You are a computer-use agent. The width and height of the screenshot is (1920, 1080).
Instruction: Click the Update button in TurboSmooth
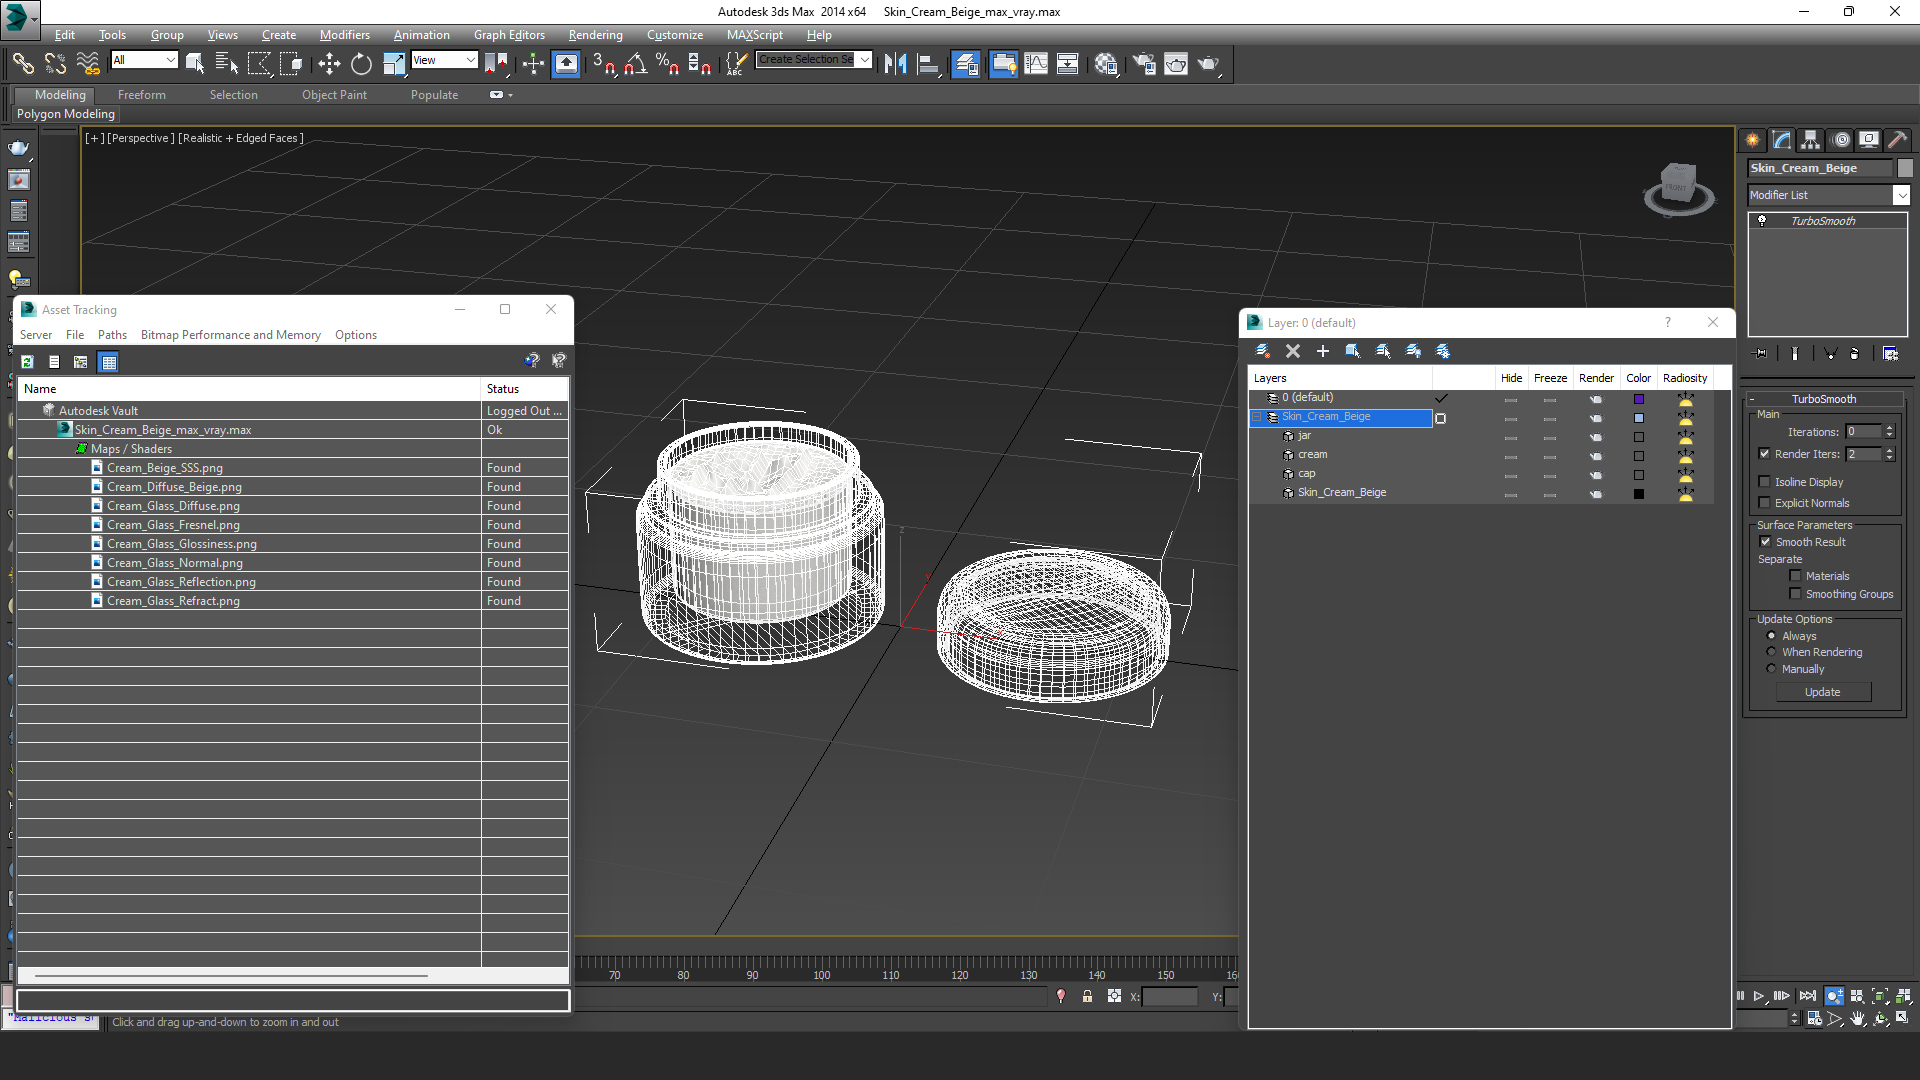pos(1823,692)
